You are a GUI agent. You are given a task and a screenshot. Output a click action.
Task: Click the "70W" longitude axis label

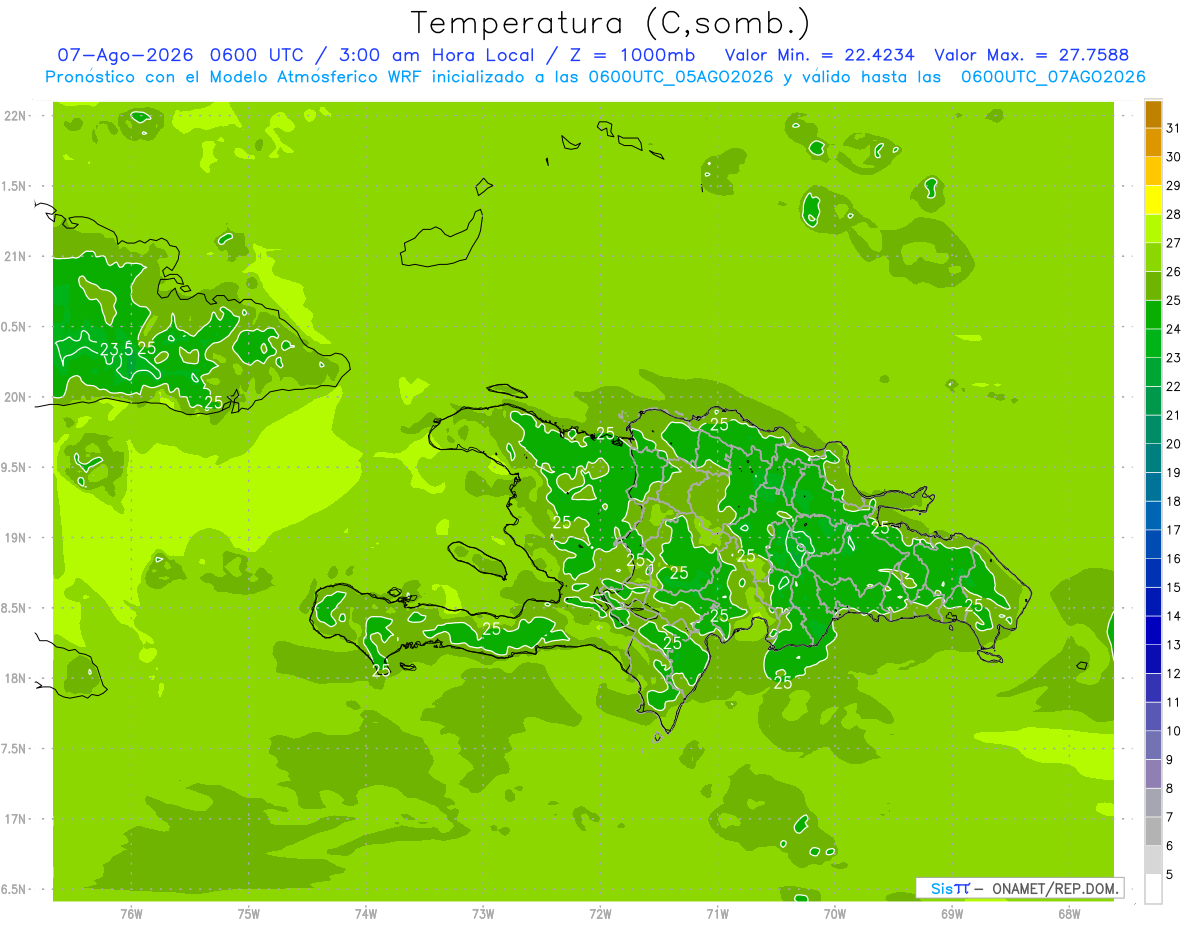tap(835, 914)
